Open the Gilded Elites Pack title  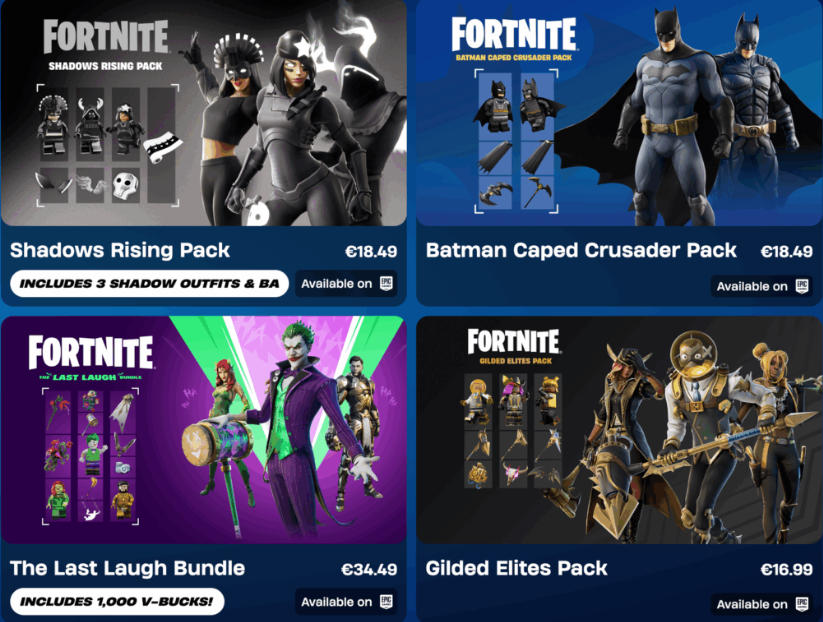click(x=516, y=568)
